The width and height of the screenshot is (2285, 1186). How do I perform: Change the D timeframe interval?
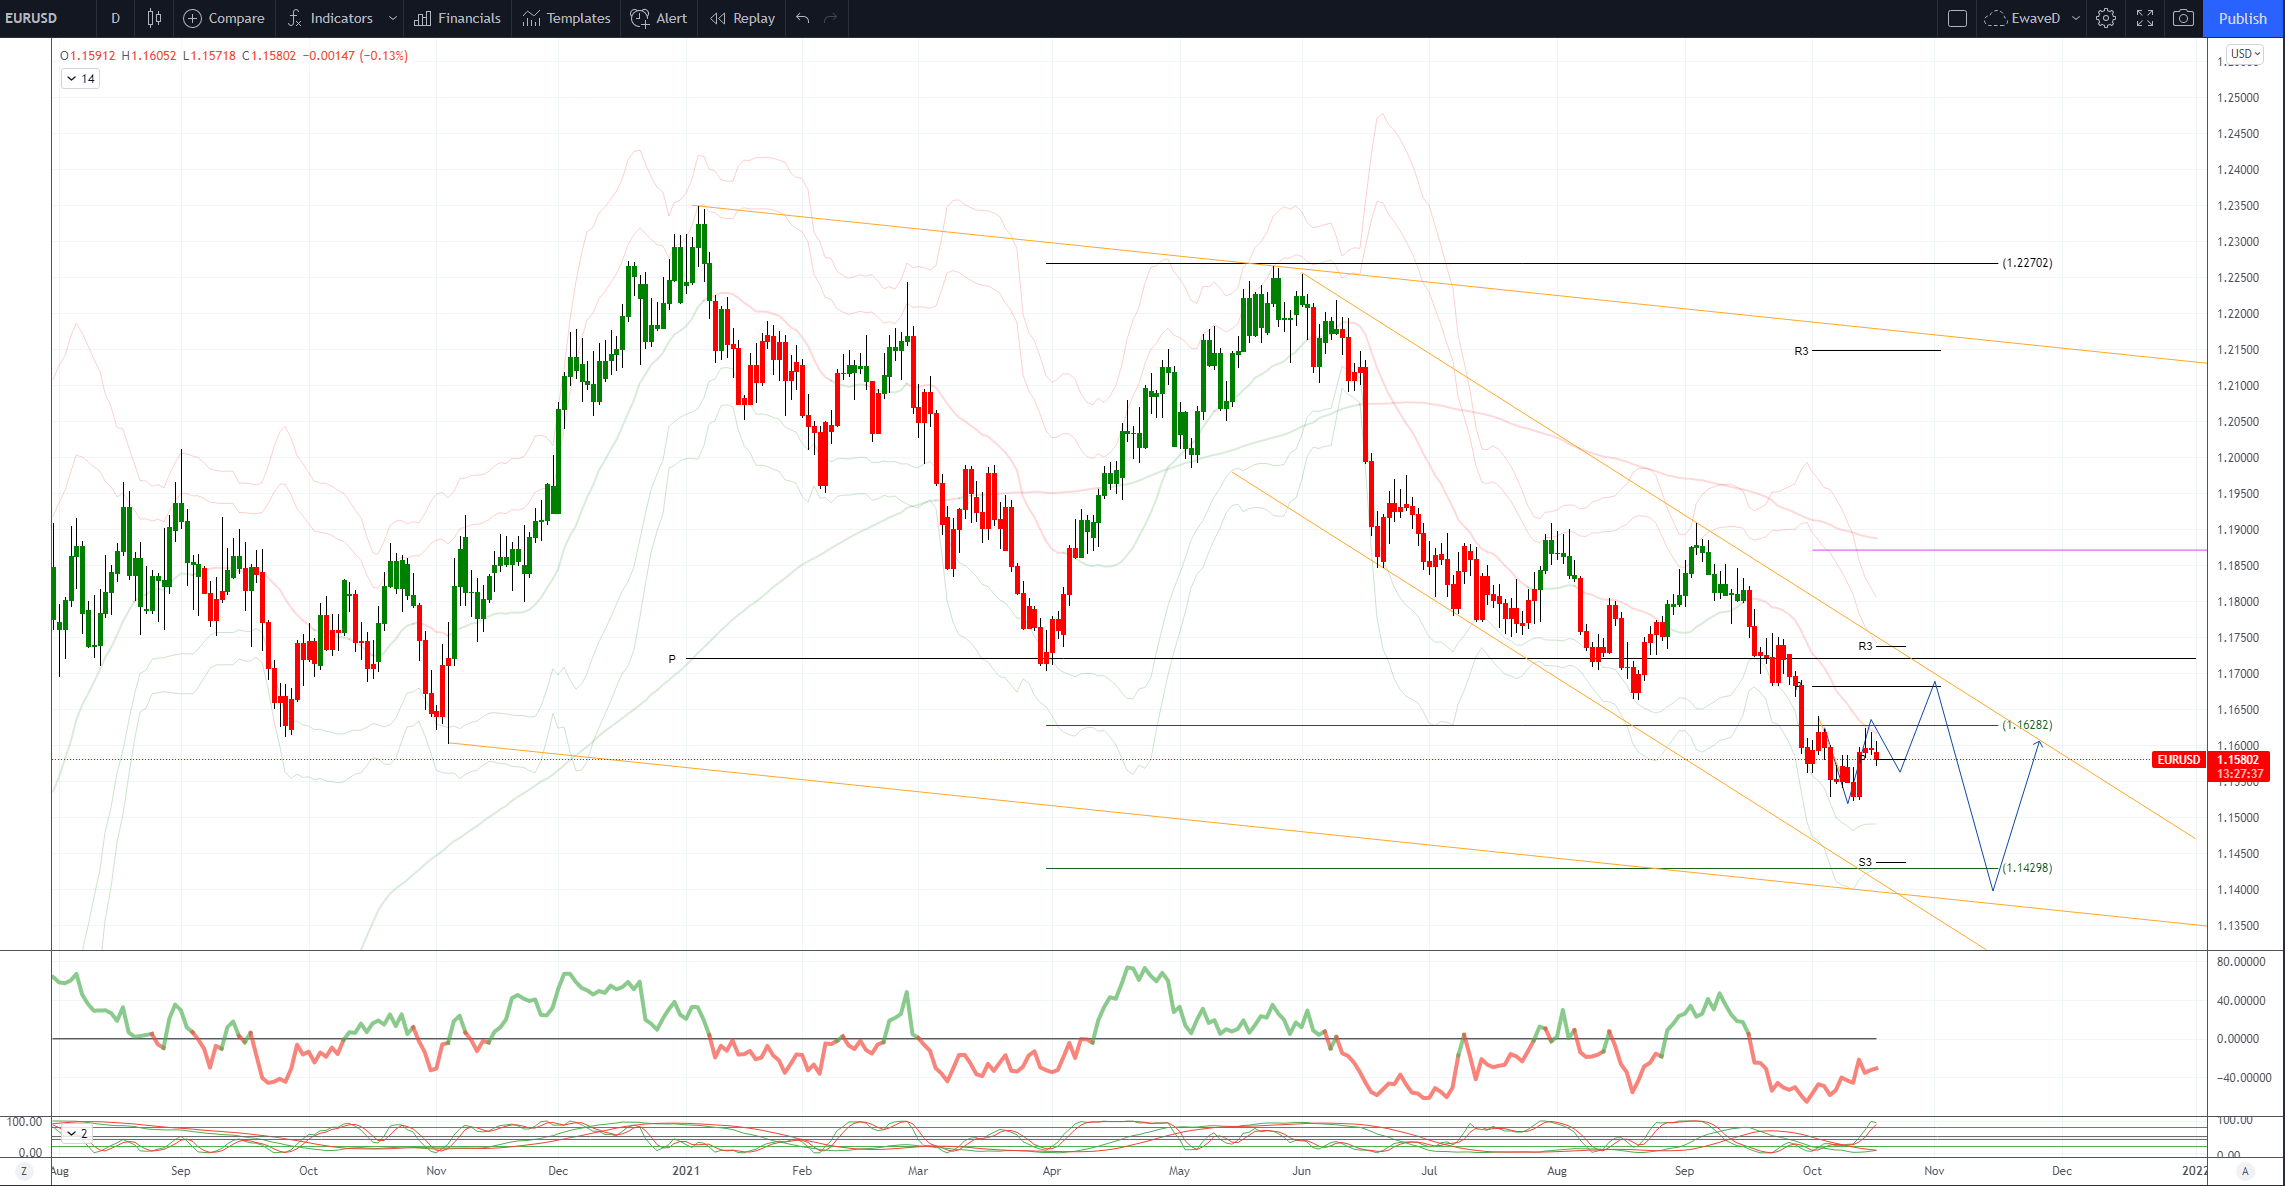(x=115, y=18)
